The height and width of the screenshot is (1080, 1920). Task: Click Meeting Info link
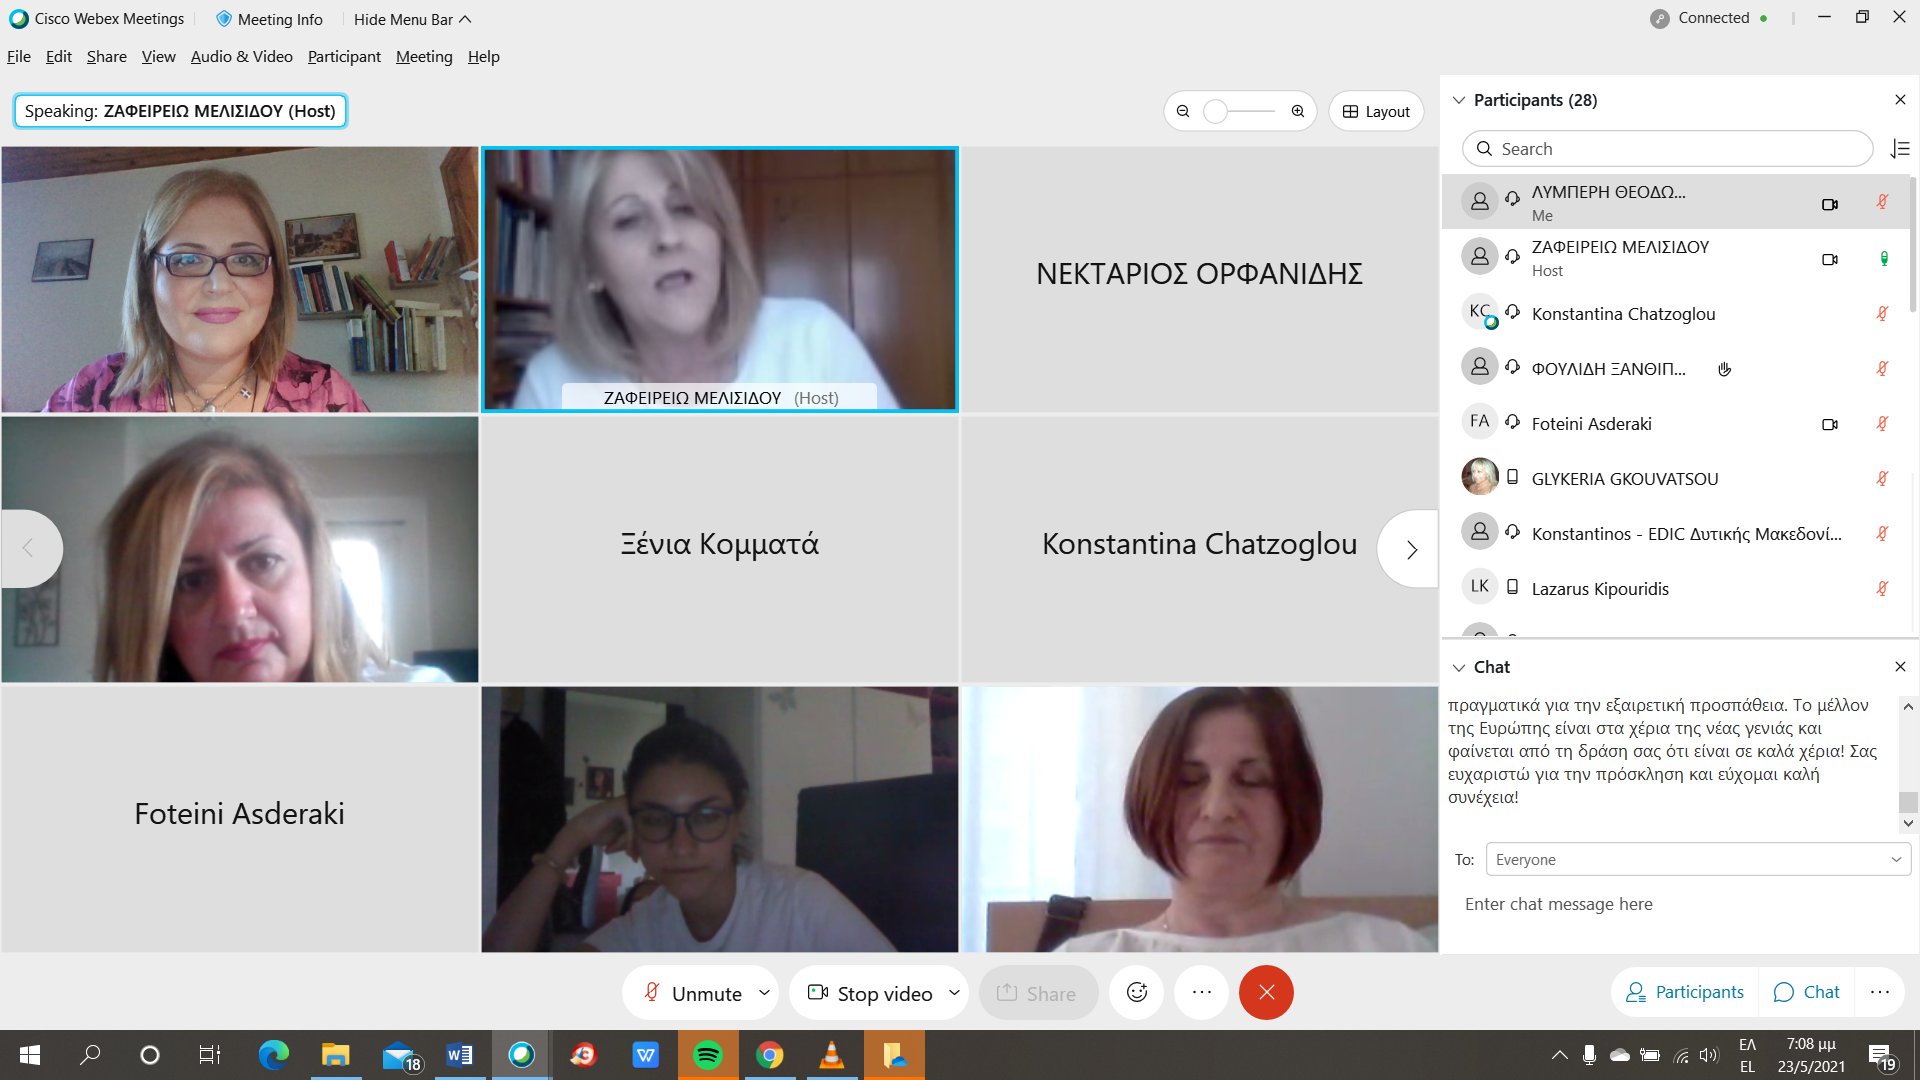(269, 19)
